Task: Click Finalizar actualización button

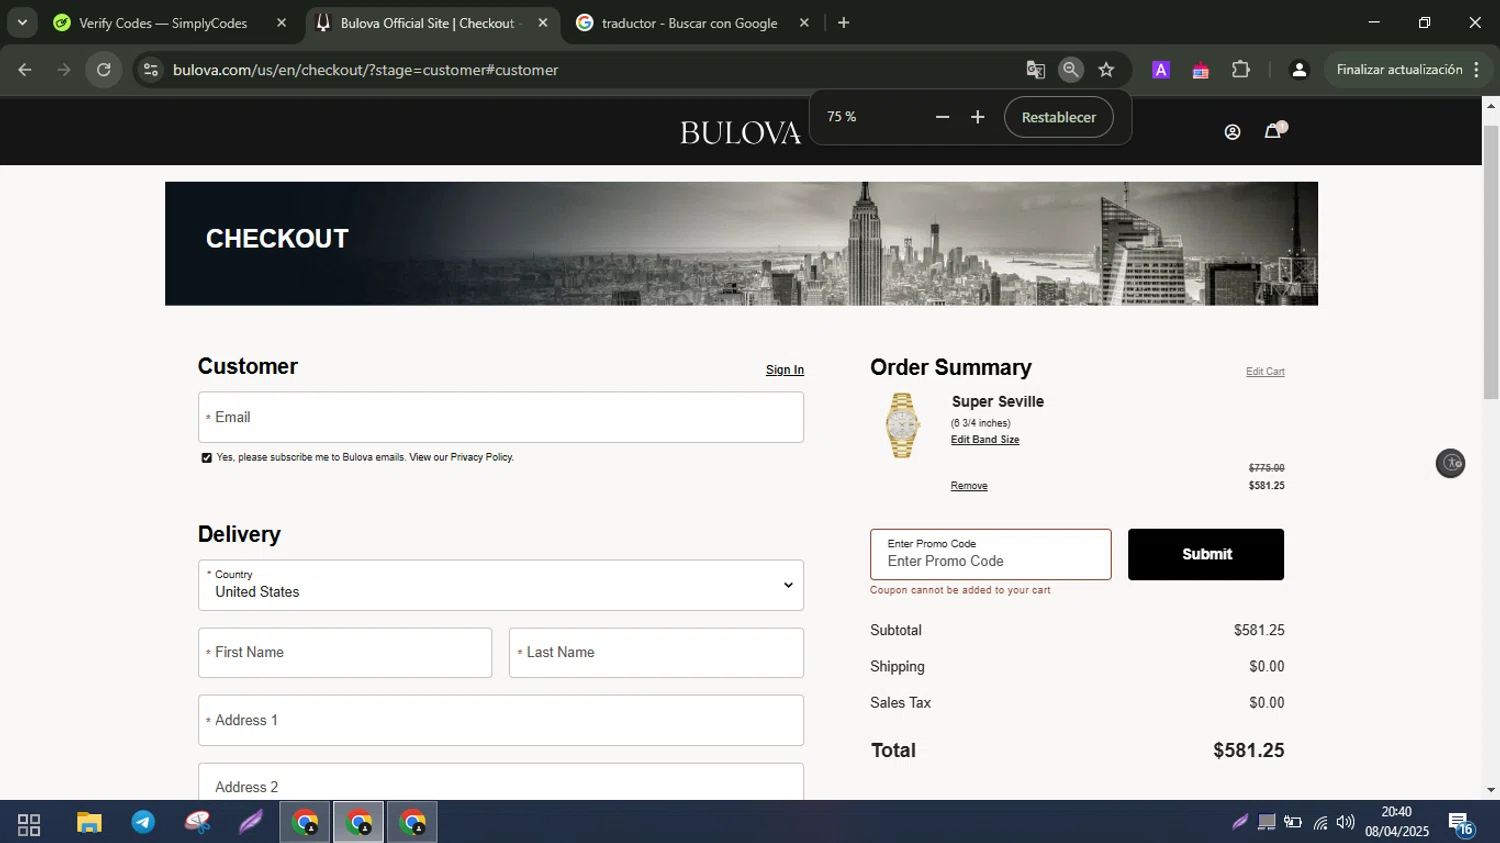Action: (x=1399, y=70)
